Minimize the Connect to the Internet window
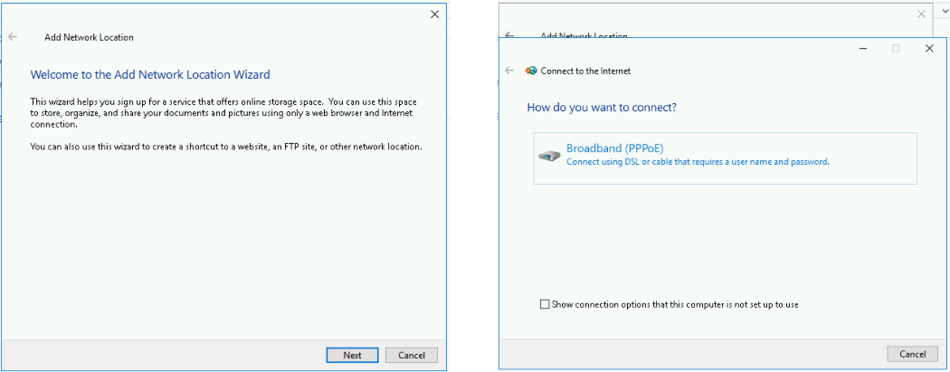Image resolution: width=950 pixels, height=372 pixels. pyautogui.click(x=863, y=49)
